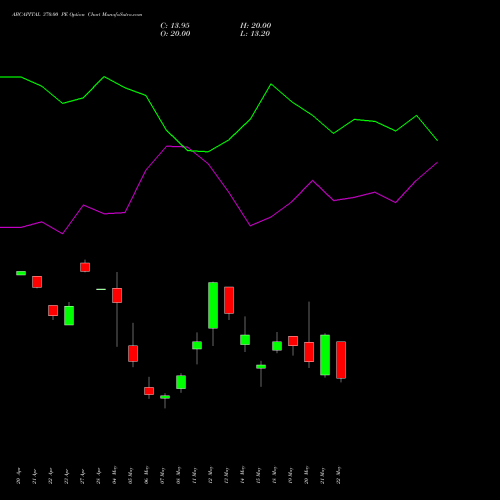Click the 06 May date label
The width and height of the screenshot is (500, 500).
coord(146,475)
